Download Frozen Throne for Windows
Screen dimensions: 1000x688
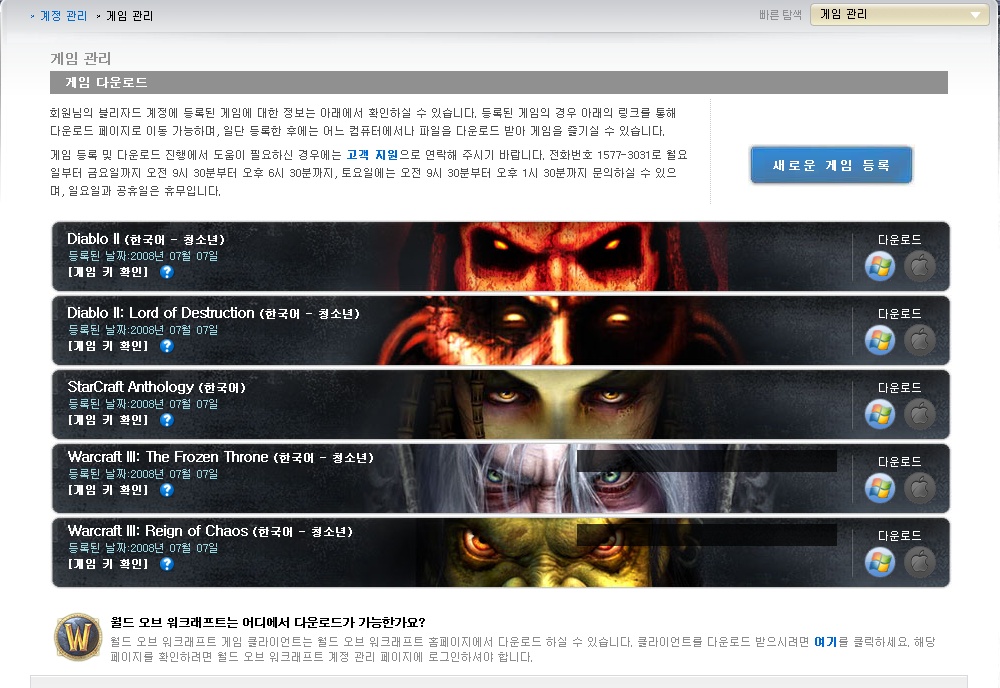[x=879, y=488]
